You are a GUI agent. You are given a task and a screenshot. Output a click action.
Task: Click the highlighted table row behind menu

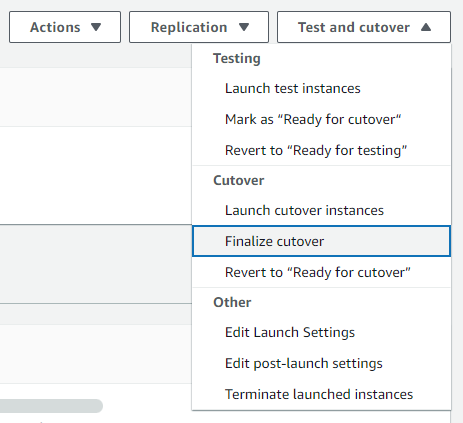[96, 264]
